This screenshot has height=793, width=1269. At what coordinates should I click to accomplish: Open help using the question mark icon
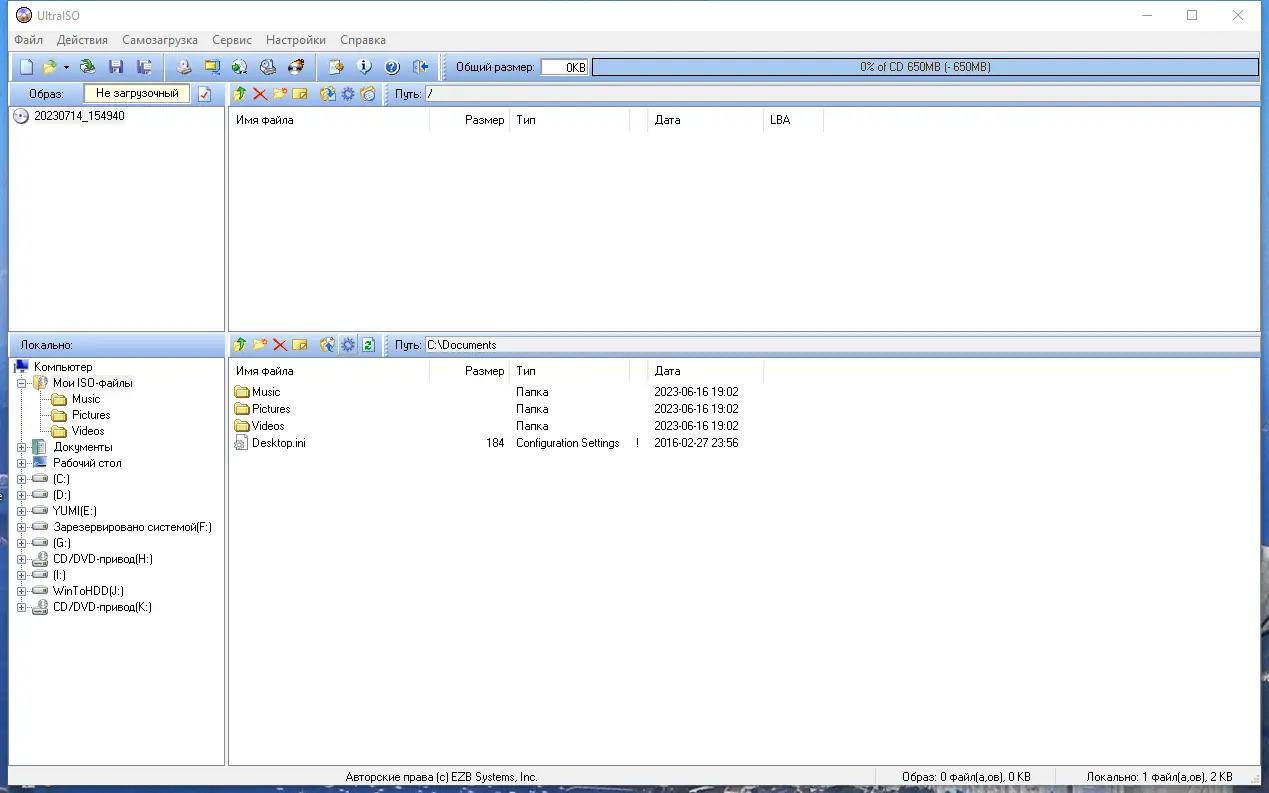(x=391, y=66)
